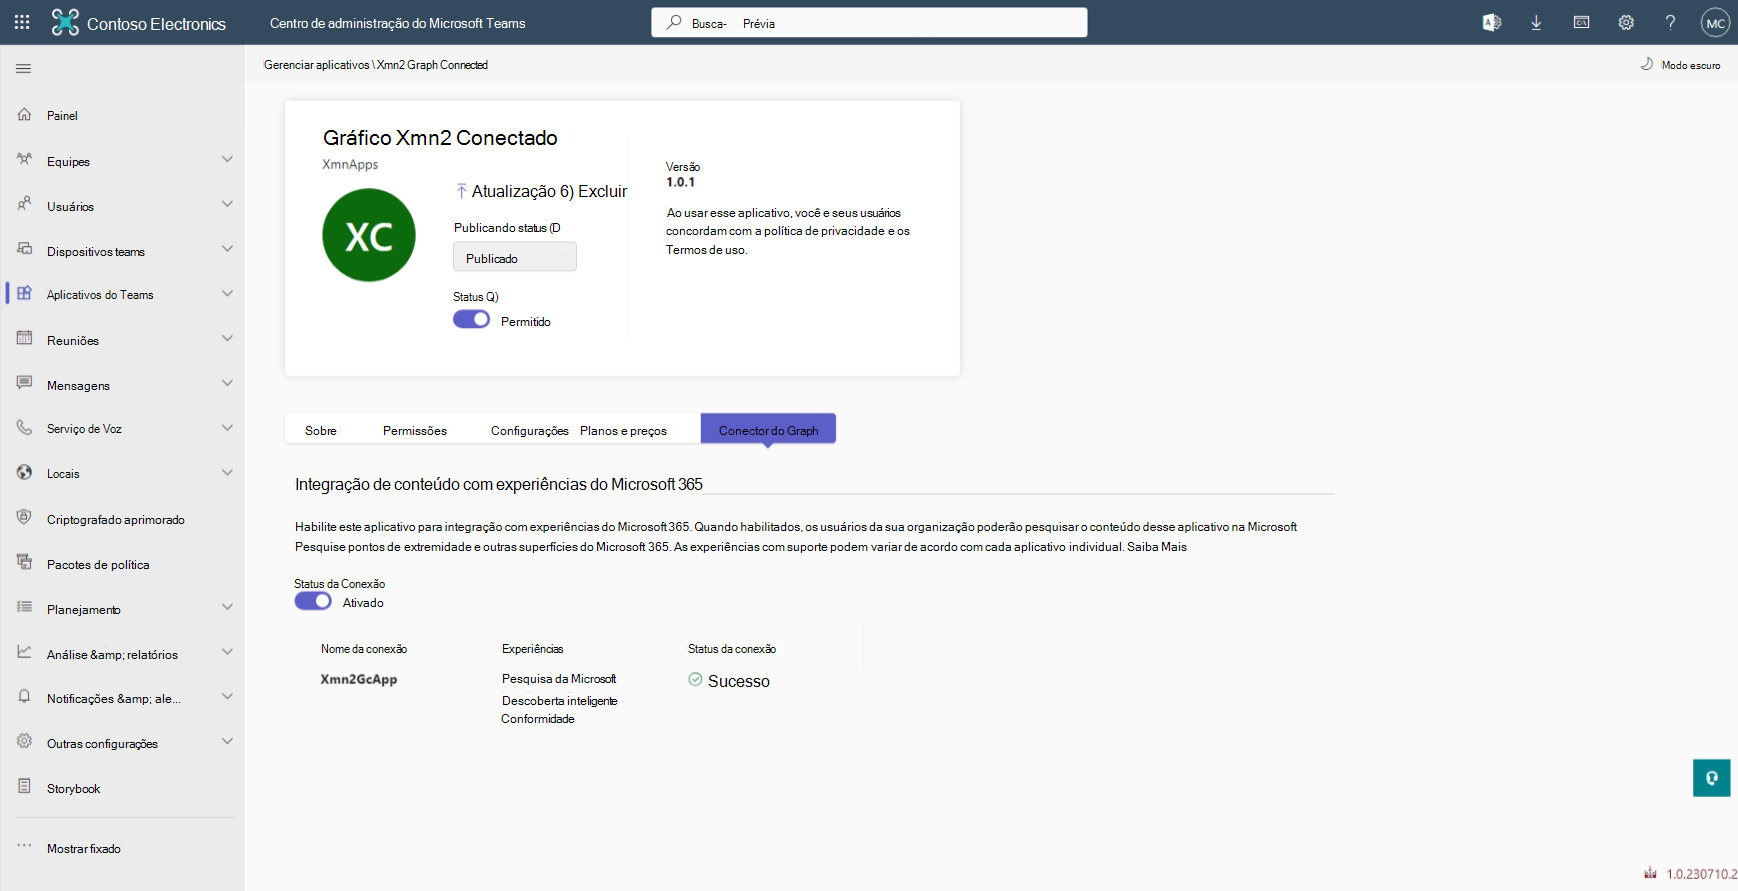Click the Reuniões calendar icon
The height and width of the screenshot is (891, 1738).
click(25, 339)
